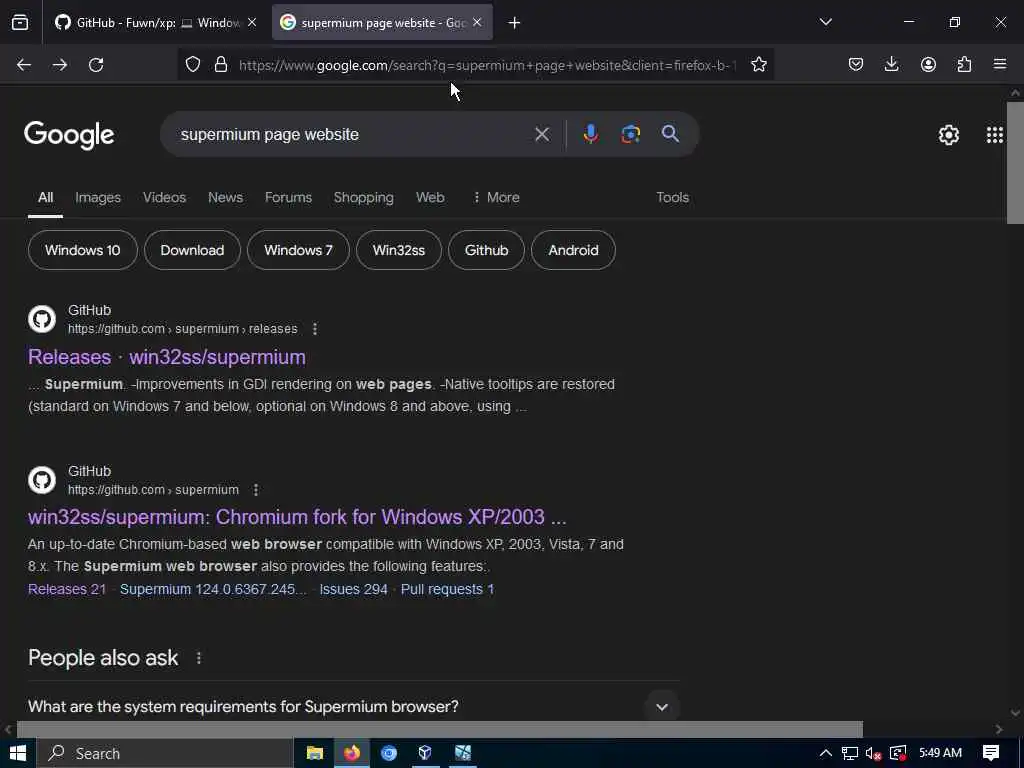Clear the Google search box text
This screenshot has height=768, width=1024.
541,135
